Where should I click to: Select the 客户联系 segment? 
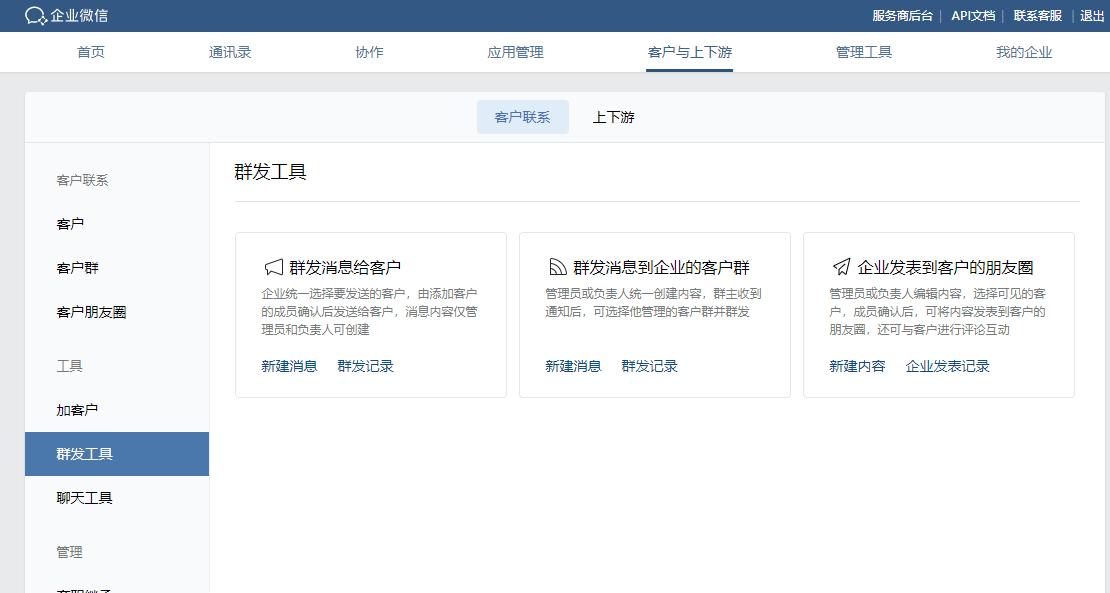522,116
